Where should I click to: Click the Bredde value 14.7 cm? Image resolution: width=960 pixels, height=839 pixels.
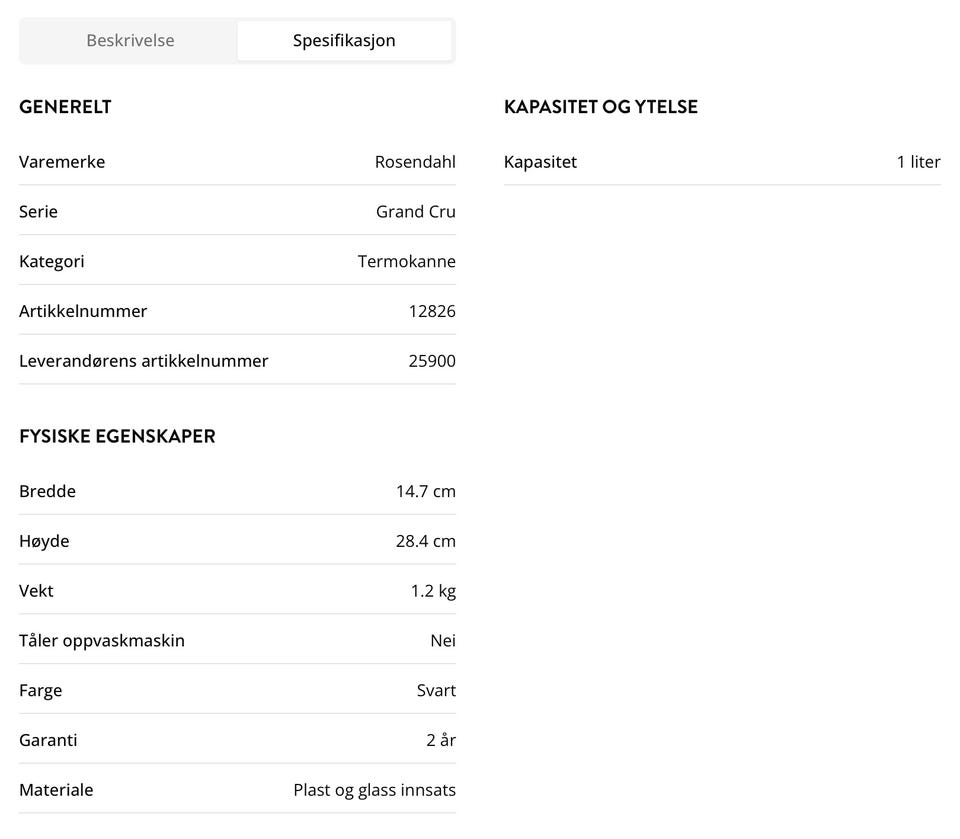(x=426, y=491)
